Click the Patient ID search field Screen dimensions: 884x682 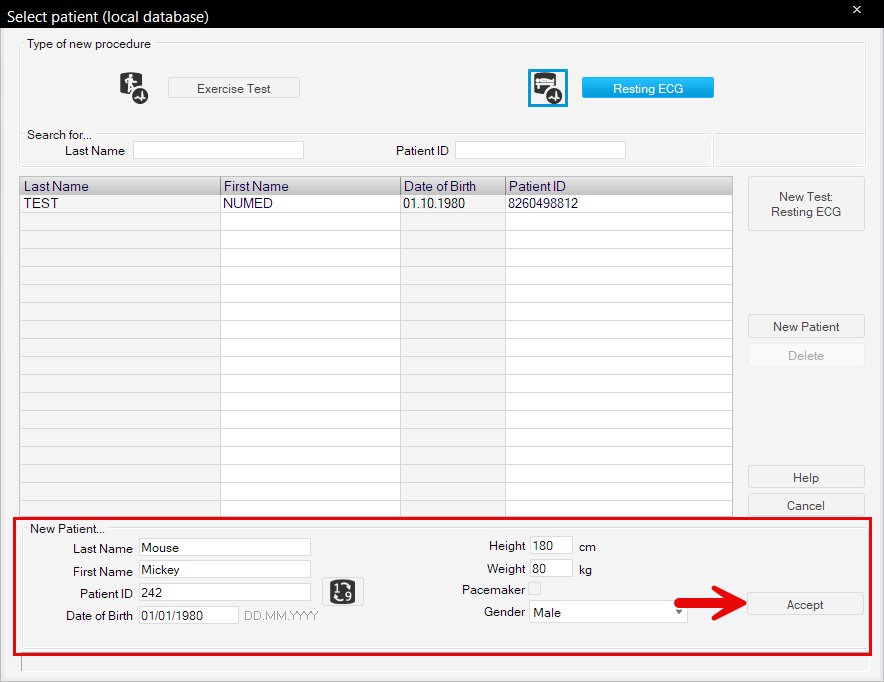coord(540,150)
